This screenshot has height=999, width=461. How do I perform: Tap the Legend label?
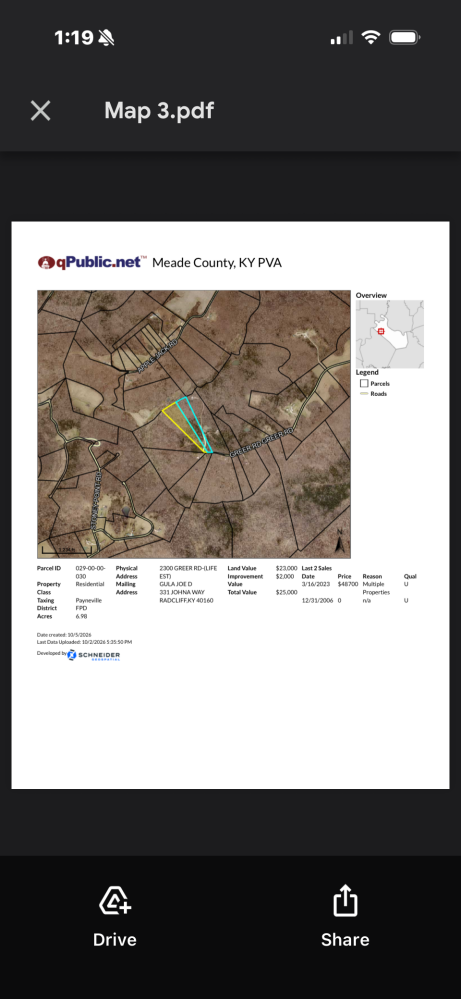pyautogui.click(x=367, y=372)
